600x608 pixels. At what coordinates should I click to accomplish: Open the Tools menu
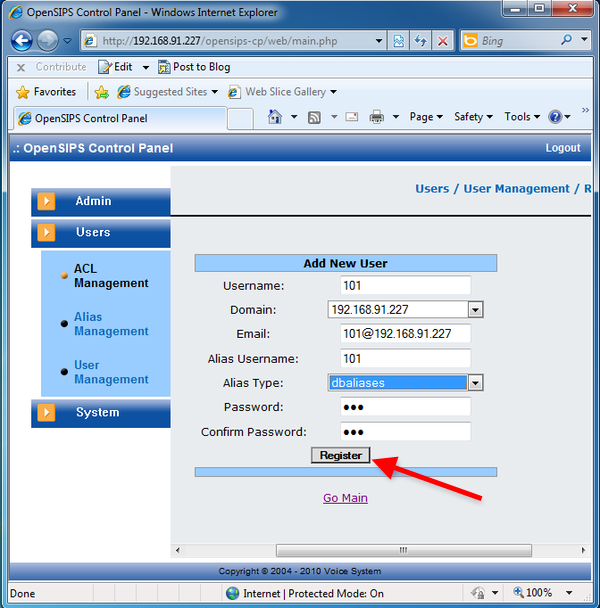pyautogui.click(x=522, y=117)
